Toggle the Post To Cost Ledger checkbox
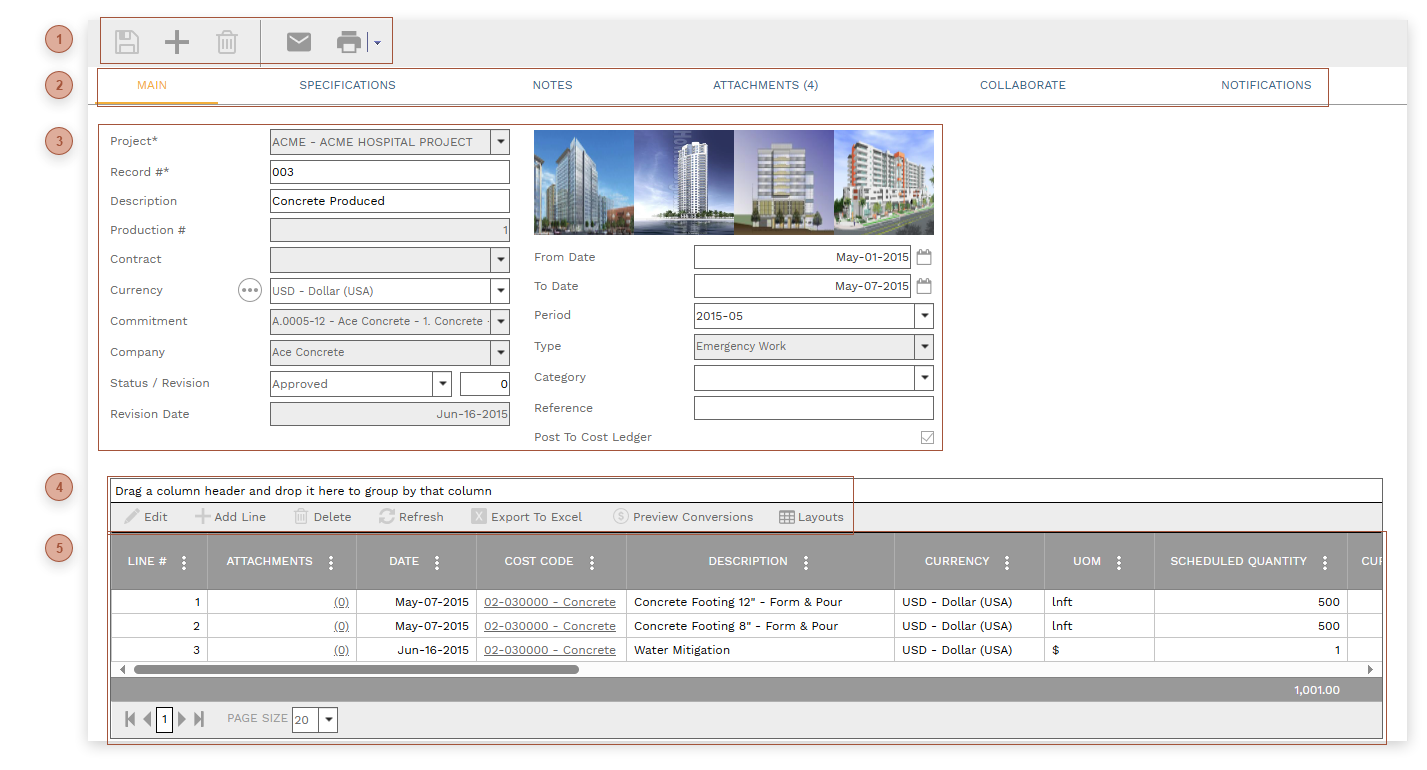Viewport: 1427px width, 770px height. pyautogui.click(x=927, y=437)
